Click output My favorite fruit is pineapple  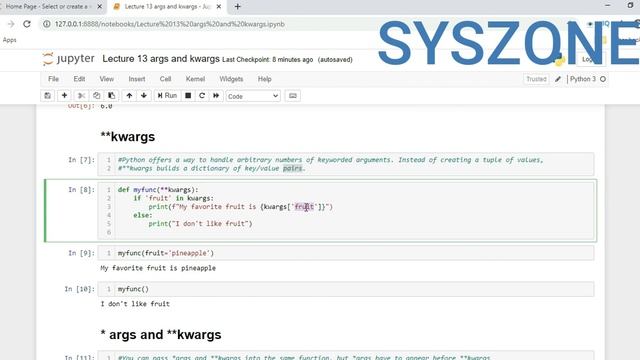click(x=158, y=268)
